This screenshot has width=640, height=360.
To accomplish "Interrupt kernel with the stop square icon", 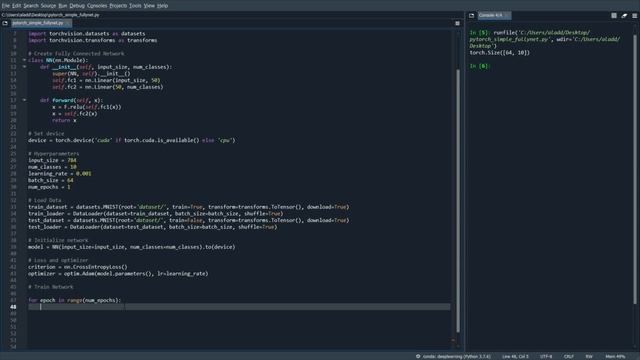I will [x=614, y=16].
